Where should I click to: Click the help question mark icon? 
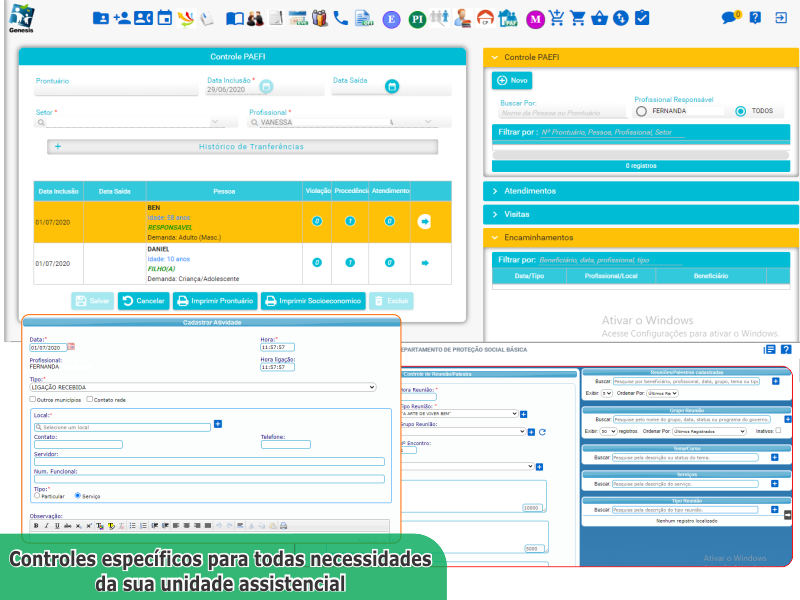755,18
